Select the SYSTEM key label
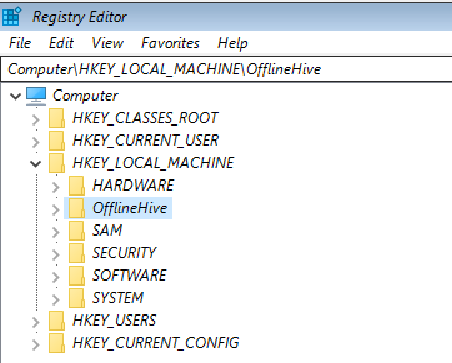Image resolution: width=452 pixels, height=363 pixels. (x=118, y=298)
